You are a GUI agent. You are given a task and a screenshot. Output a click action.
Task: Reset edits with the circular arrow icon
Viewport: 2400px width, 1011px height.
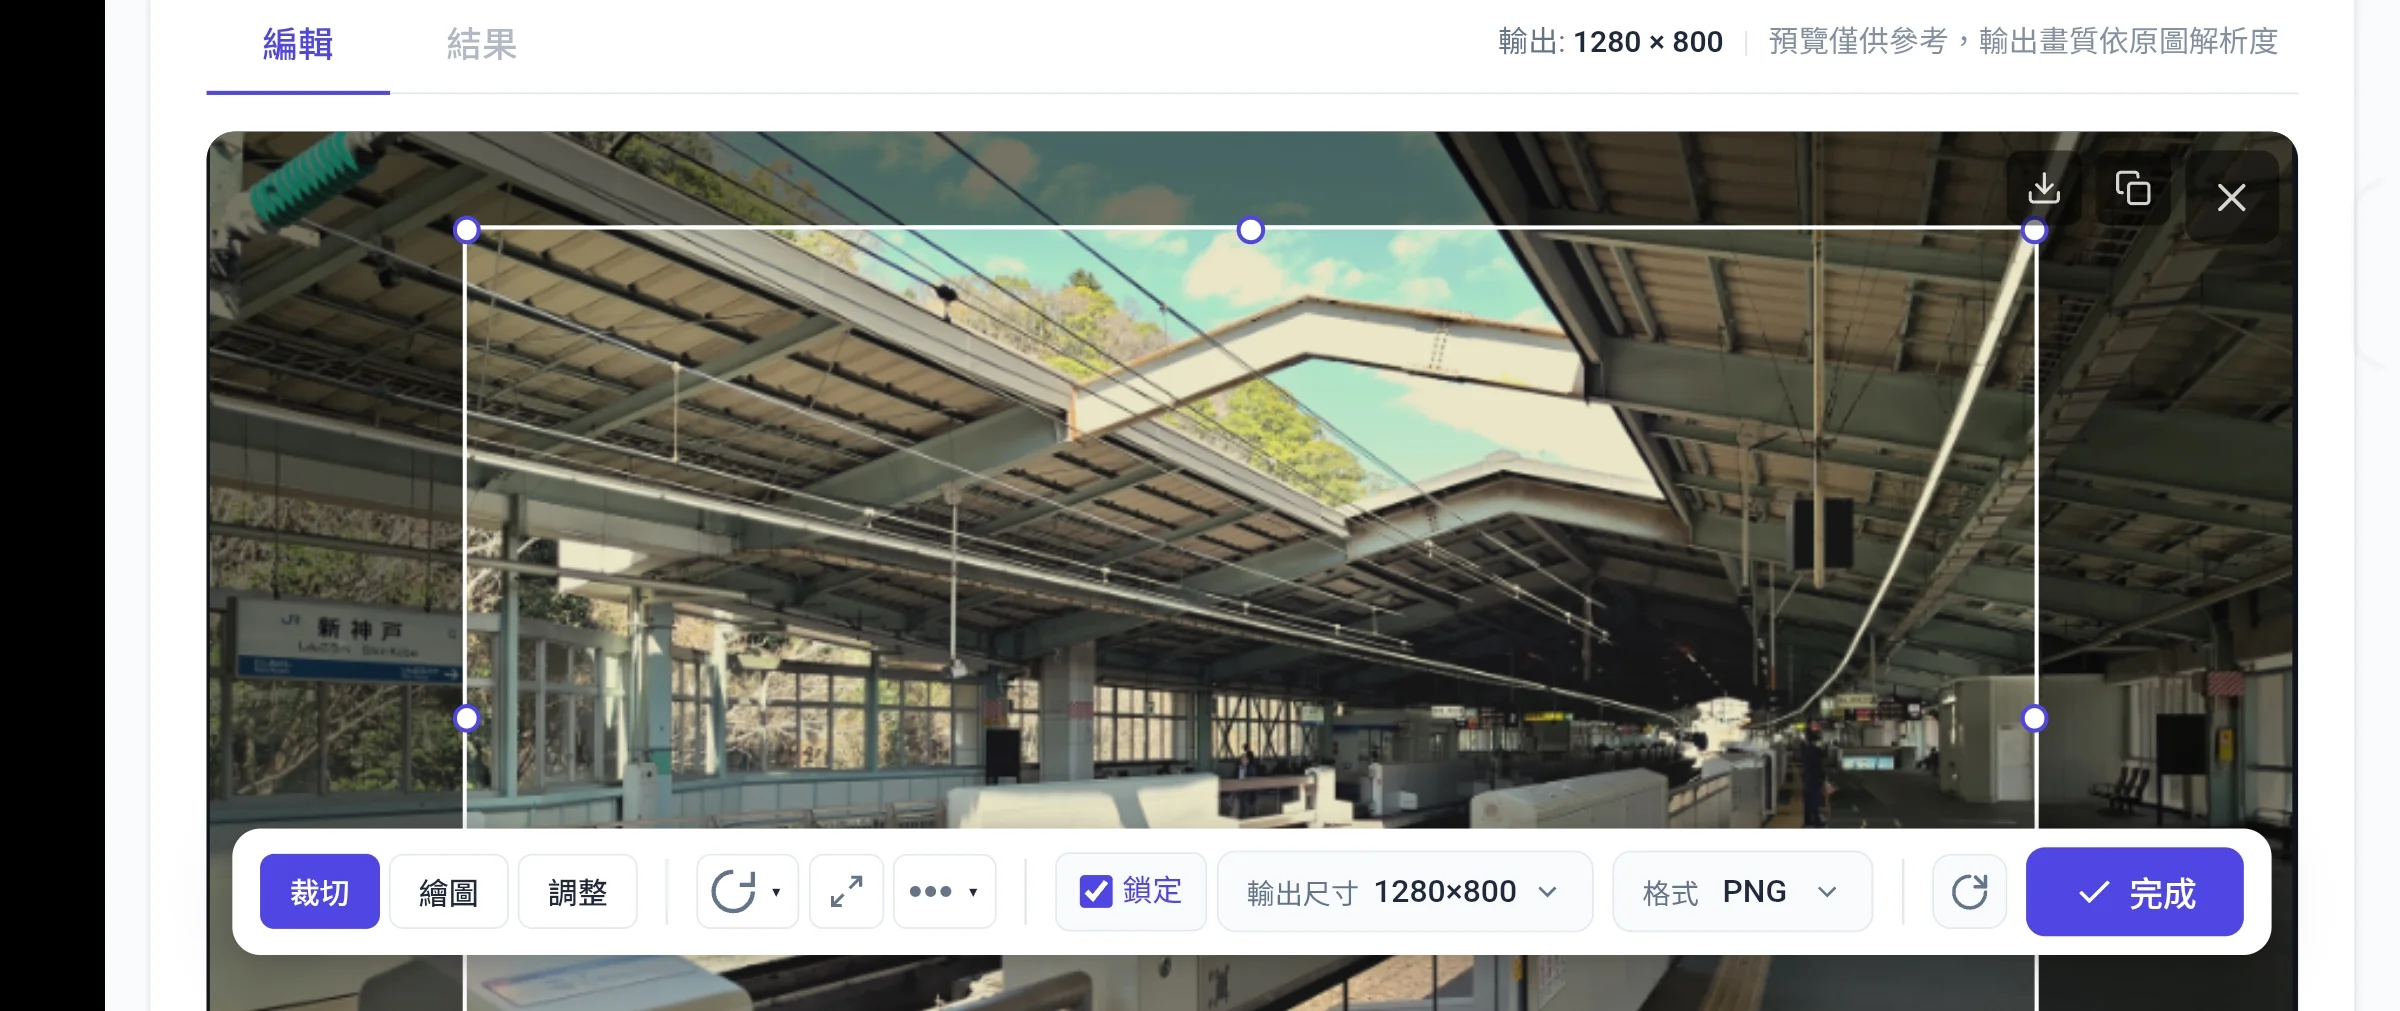tap(1968, 891)
